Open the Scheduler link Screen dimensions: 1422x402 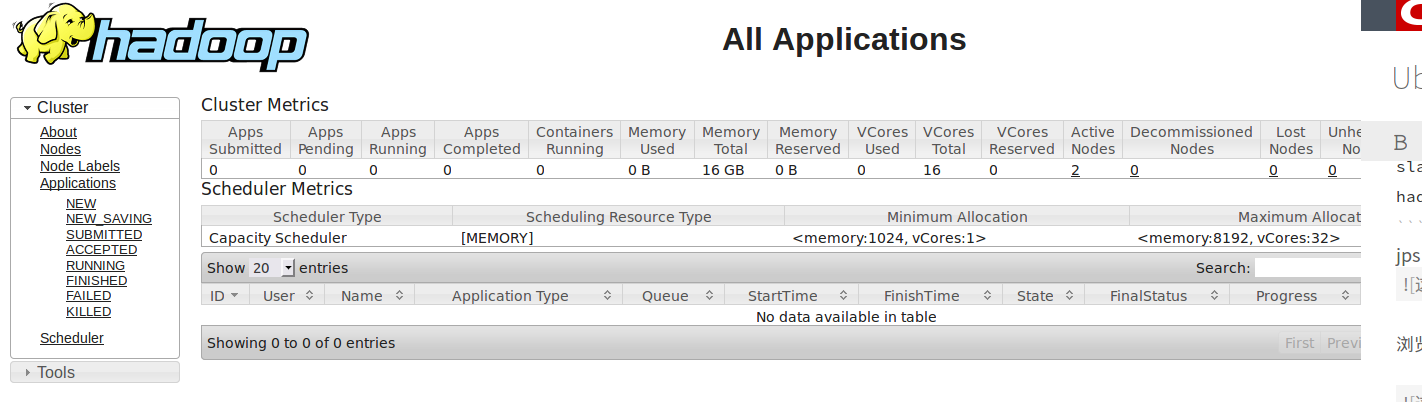tap(72, 338)
